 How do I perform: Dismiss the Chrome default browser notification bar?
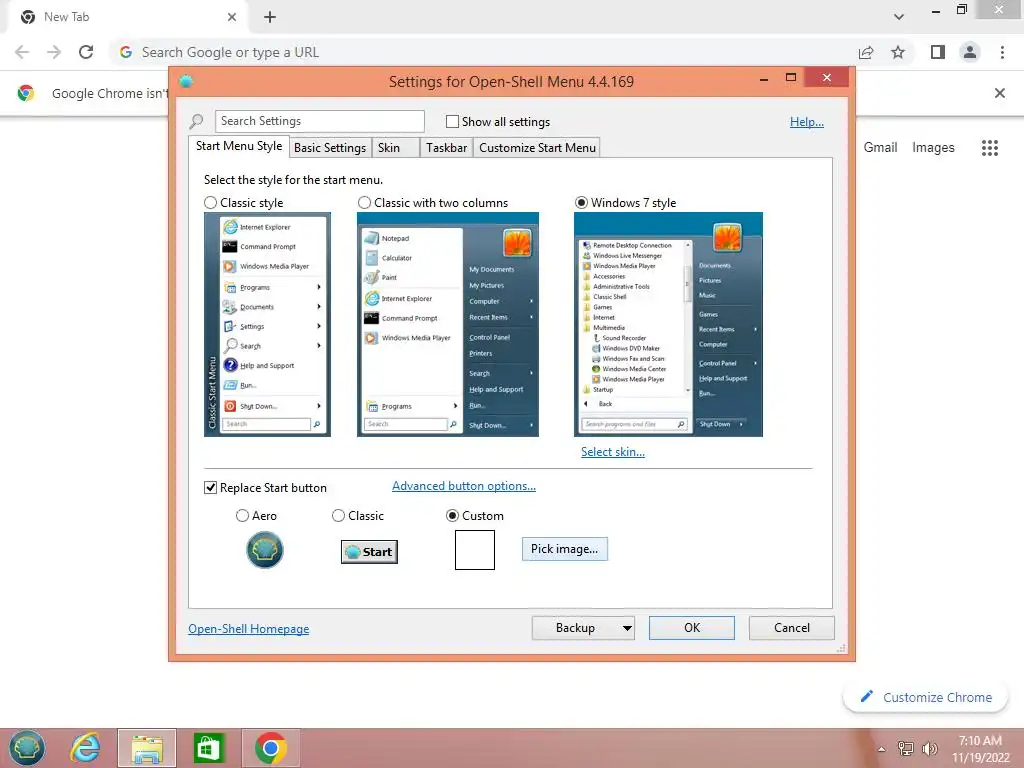pos(1000,93)
